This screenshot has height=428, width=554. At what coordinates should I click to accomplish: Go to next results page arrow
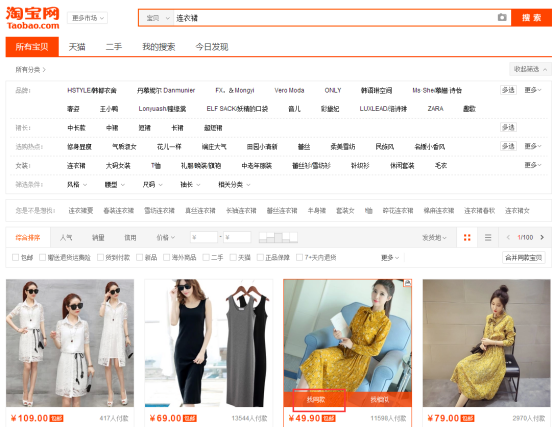542,238
